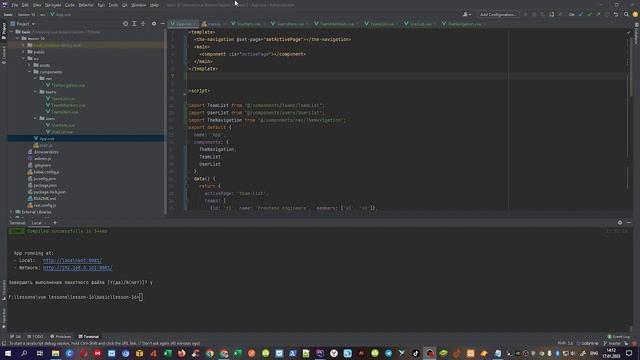Screen dimensions: 640x360
Task: Open the Navigate menu
Action: (x=53, y=5)
